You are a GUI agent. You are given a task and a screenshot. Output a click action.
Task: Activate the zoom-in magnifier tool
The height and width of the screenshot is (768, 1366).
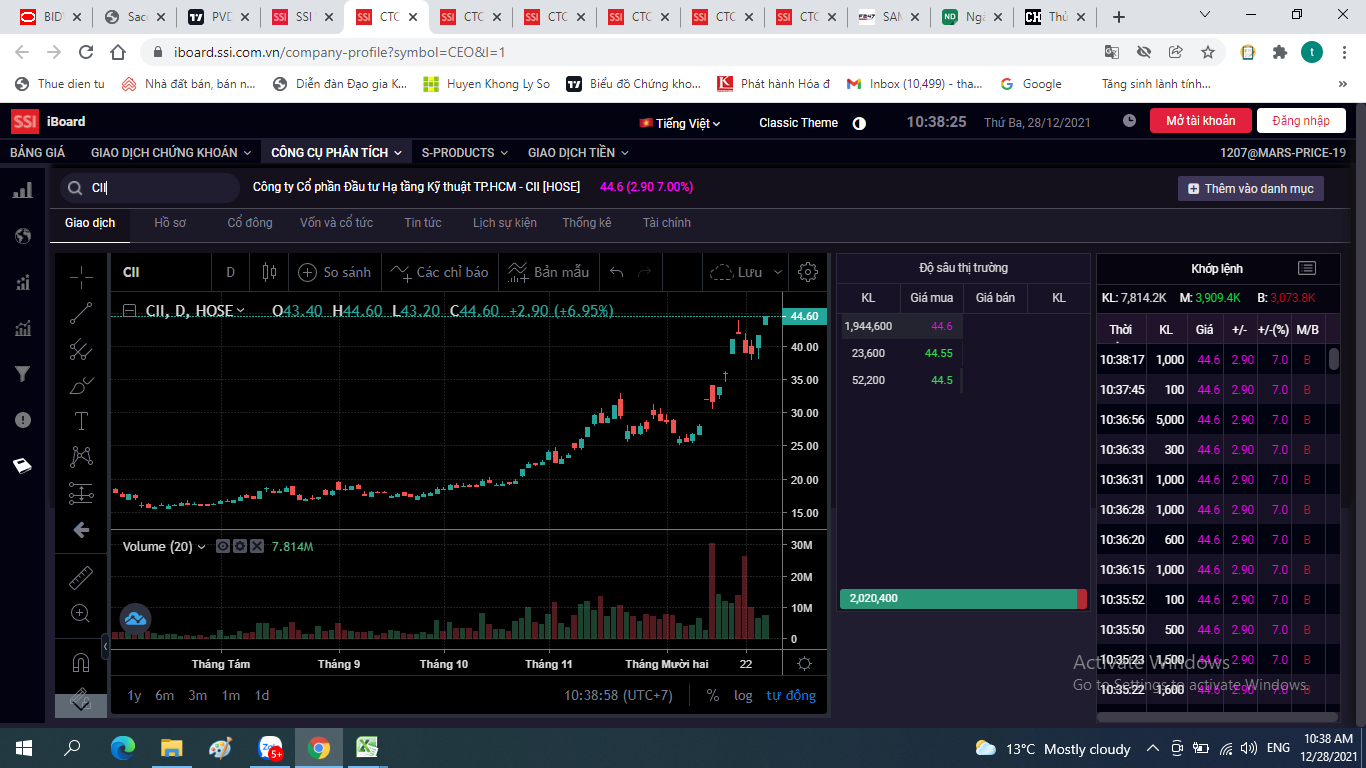(81, 613)
